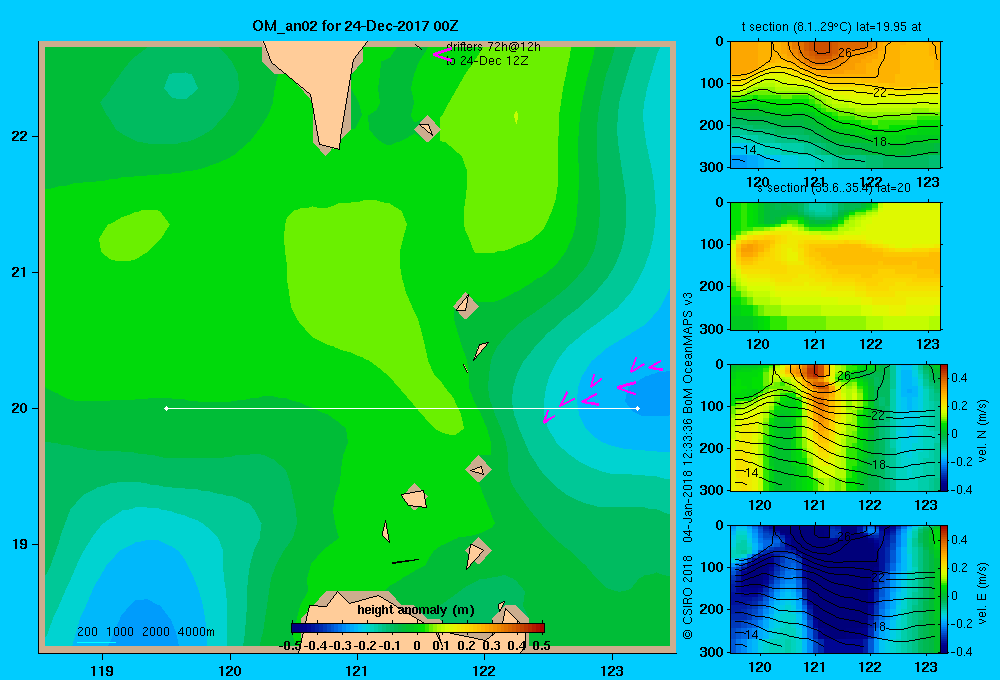This screenshot has height=680, width=1000.
Task: Click longitude label 123 under main map
Action: 612,671
